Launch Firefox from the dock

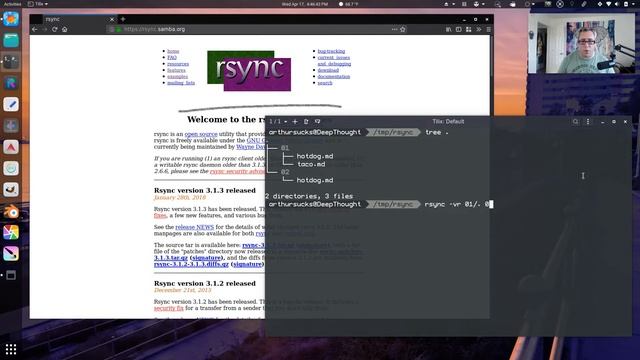click(11, 19)
